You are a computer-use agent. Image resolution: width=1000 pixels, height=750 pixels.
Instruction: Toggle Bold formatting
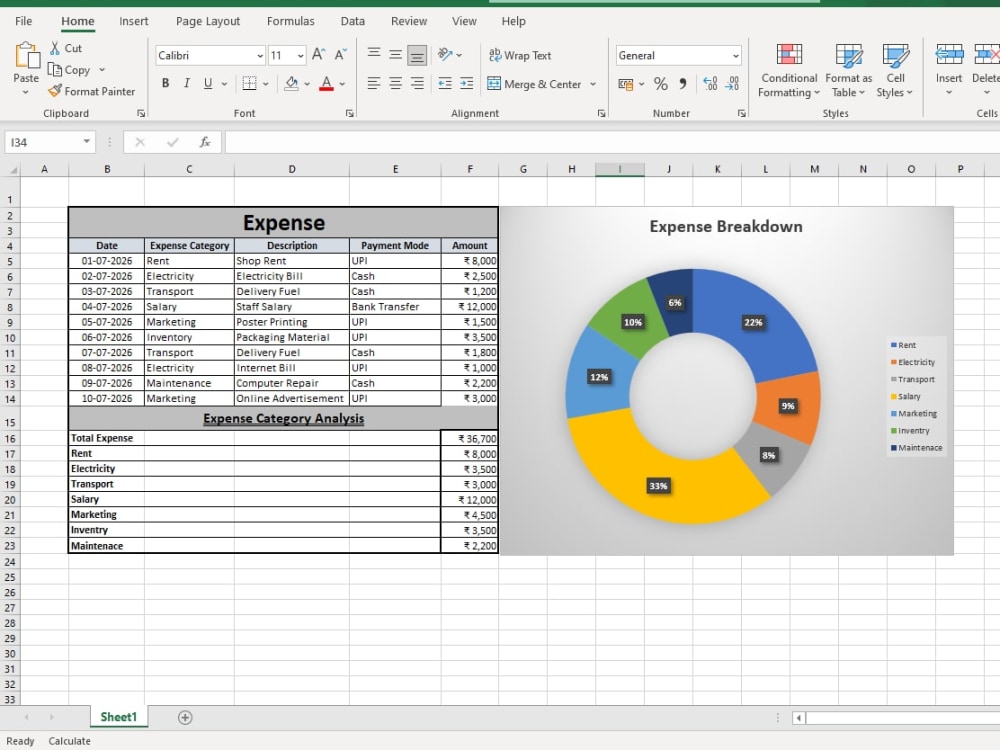[166, 84]
